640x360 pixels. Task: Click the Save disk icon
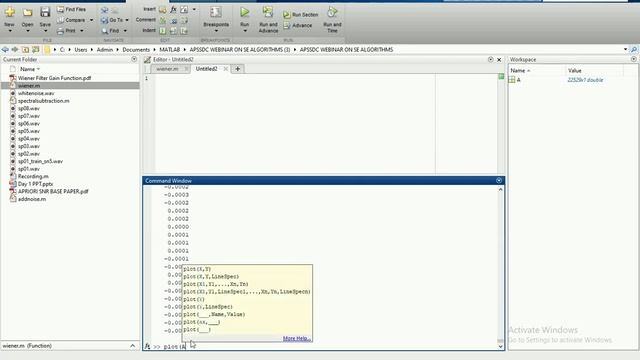click(x=45, y=13)
